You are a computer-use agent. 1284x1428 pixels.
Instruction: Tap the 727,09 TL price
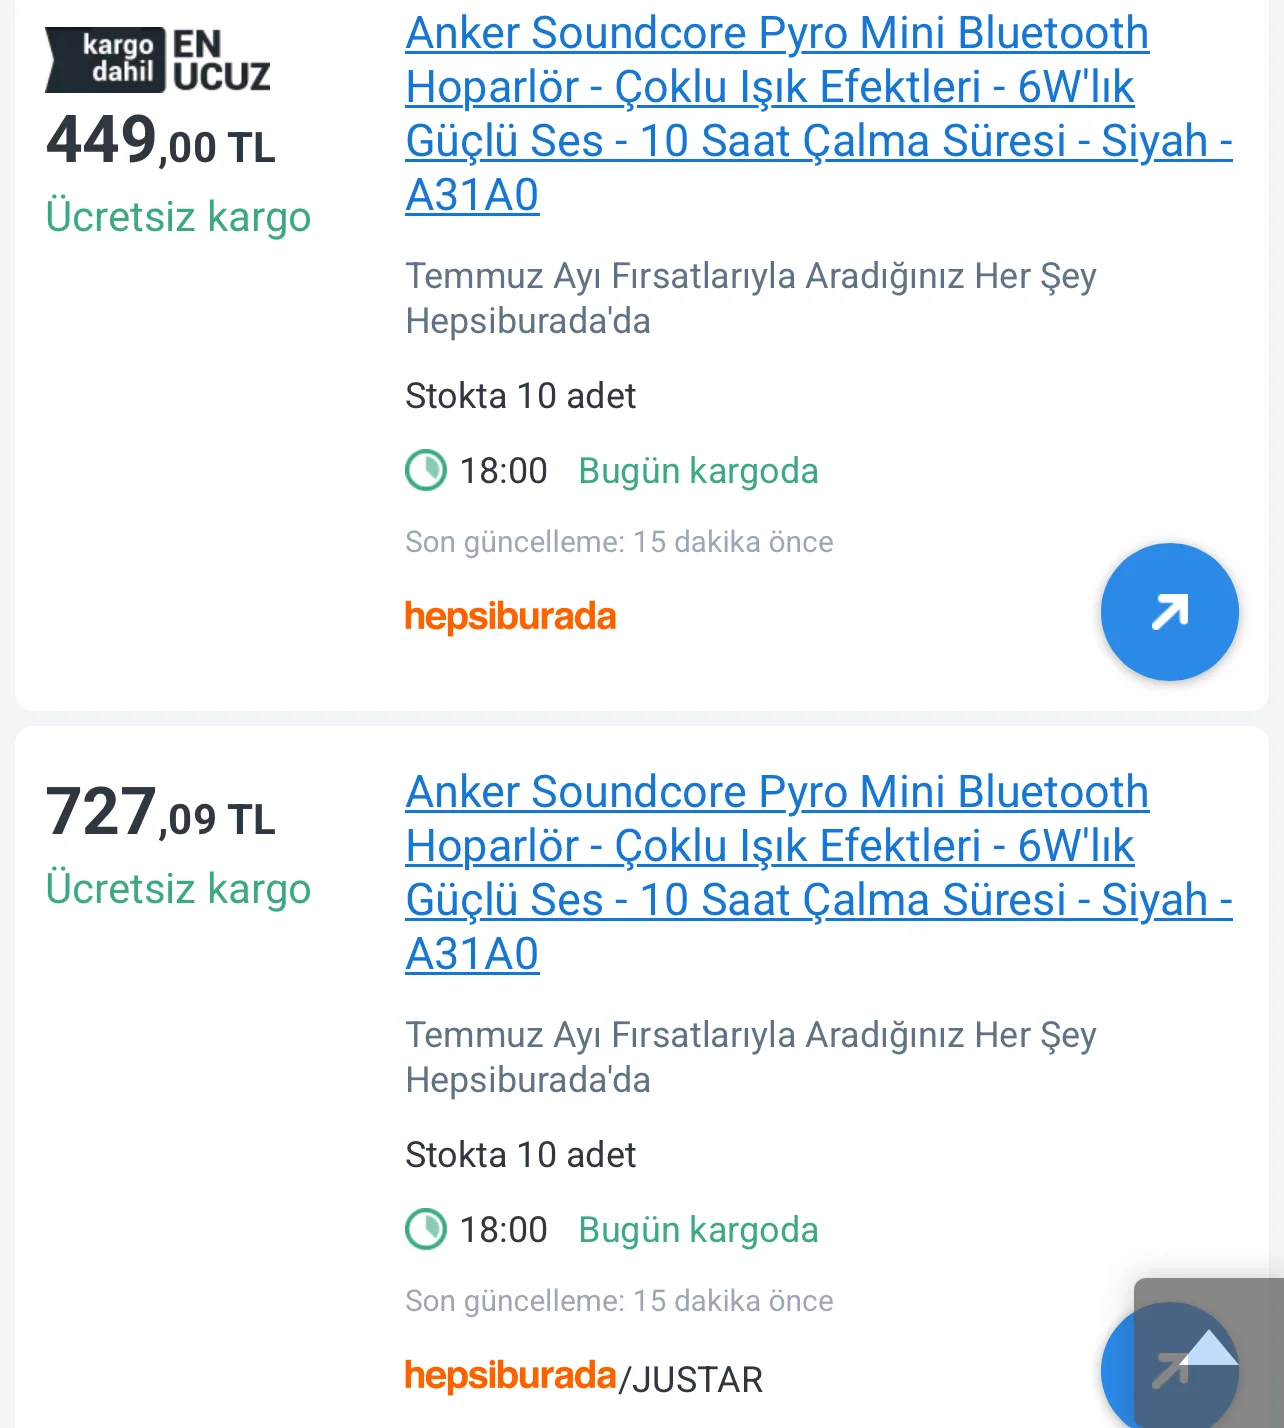point(160,813)
